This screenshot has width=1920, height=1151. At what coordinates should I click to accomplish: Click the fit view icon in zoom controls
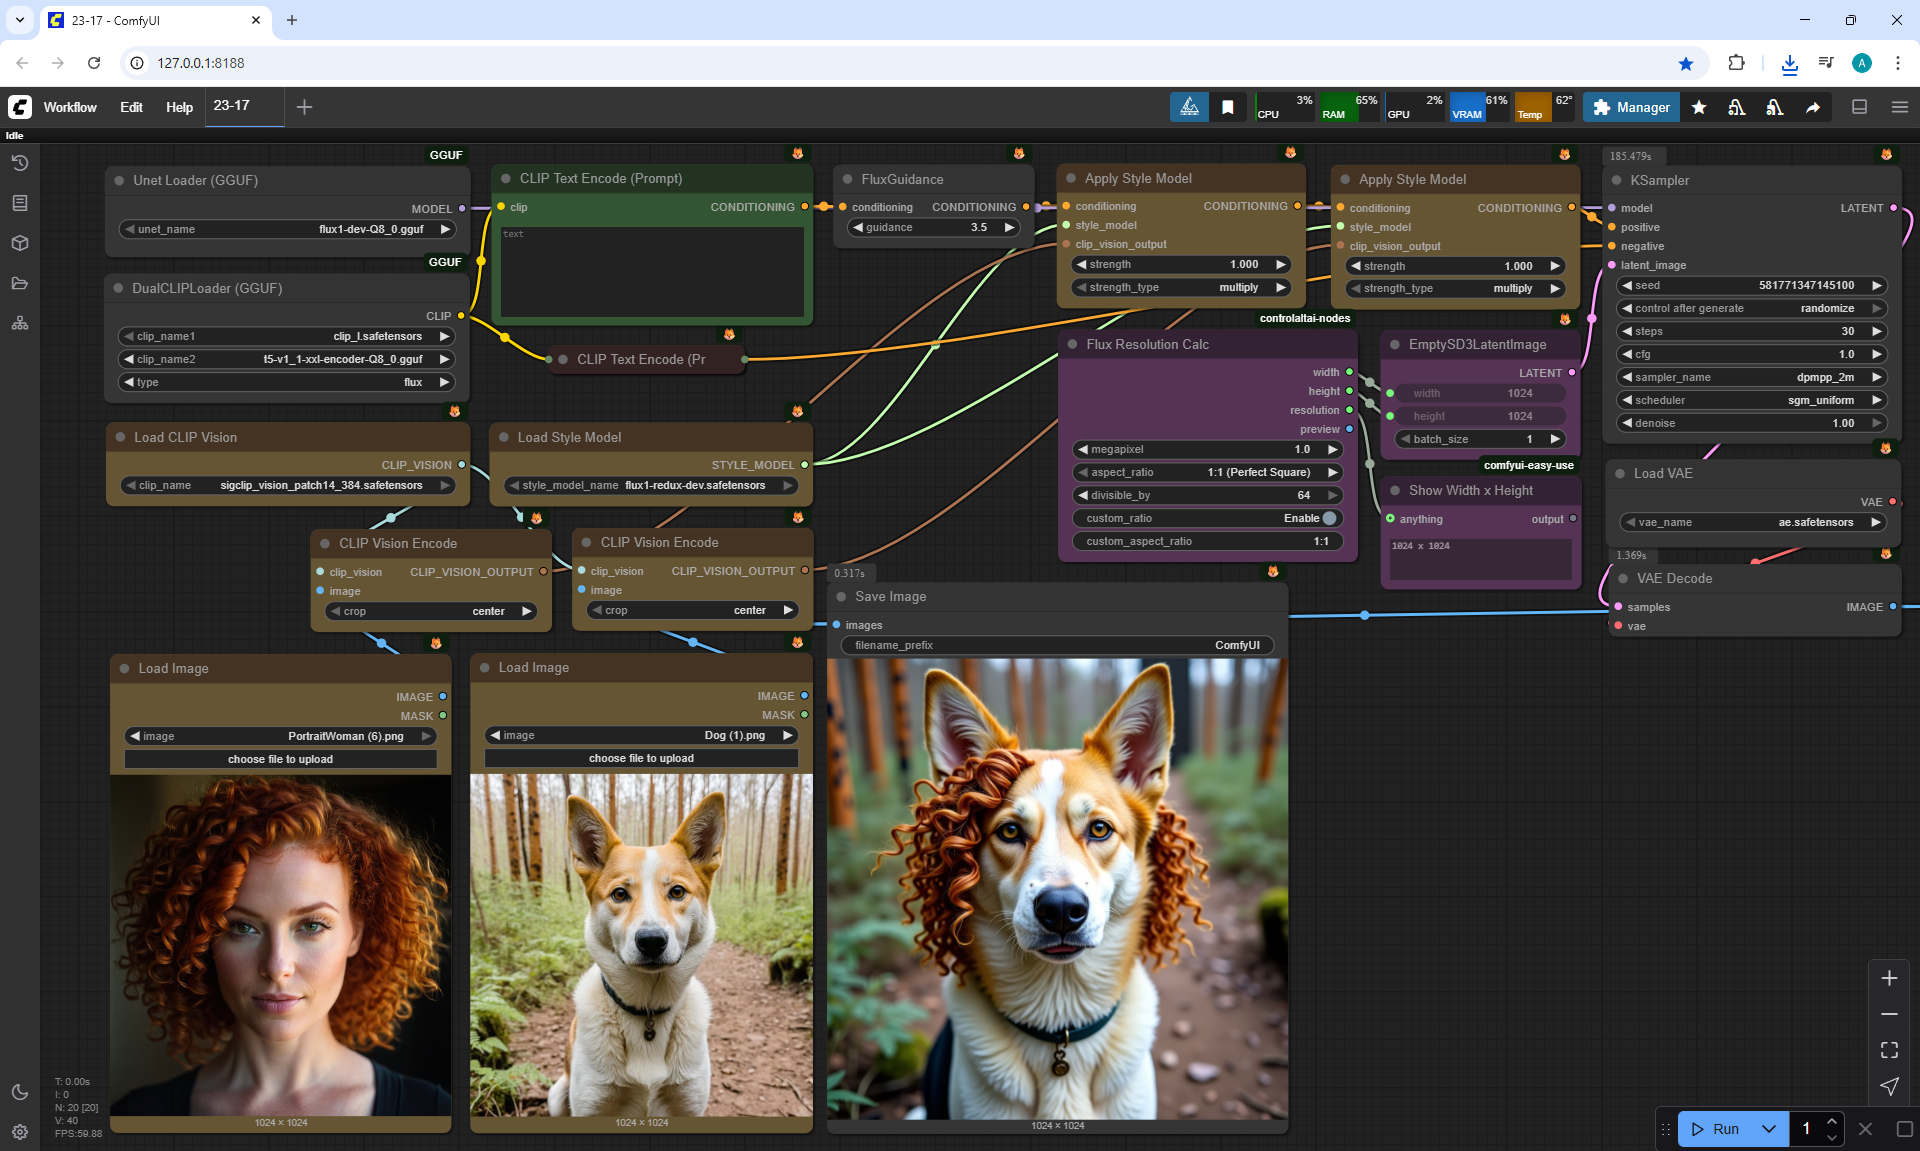point(1889,1050)
